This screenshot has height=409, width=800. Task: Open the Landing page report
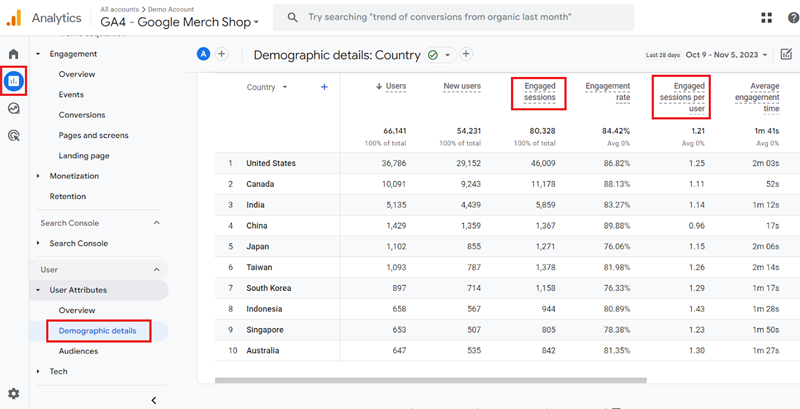[84, 156]
